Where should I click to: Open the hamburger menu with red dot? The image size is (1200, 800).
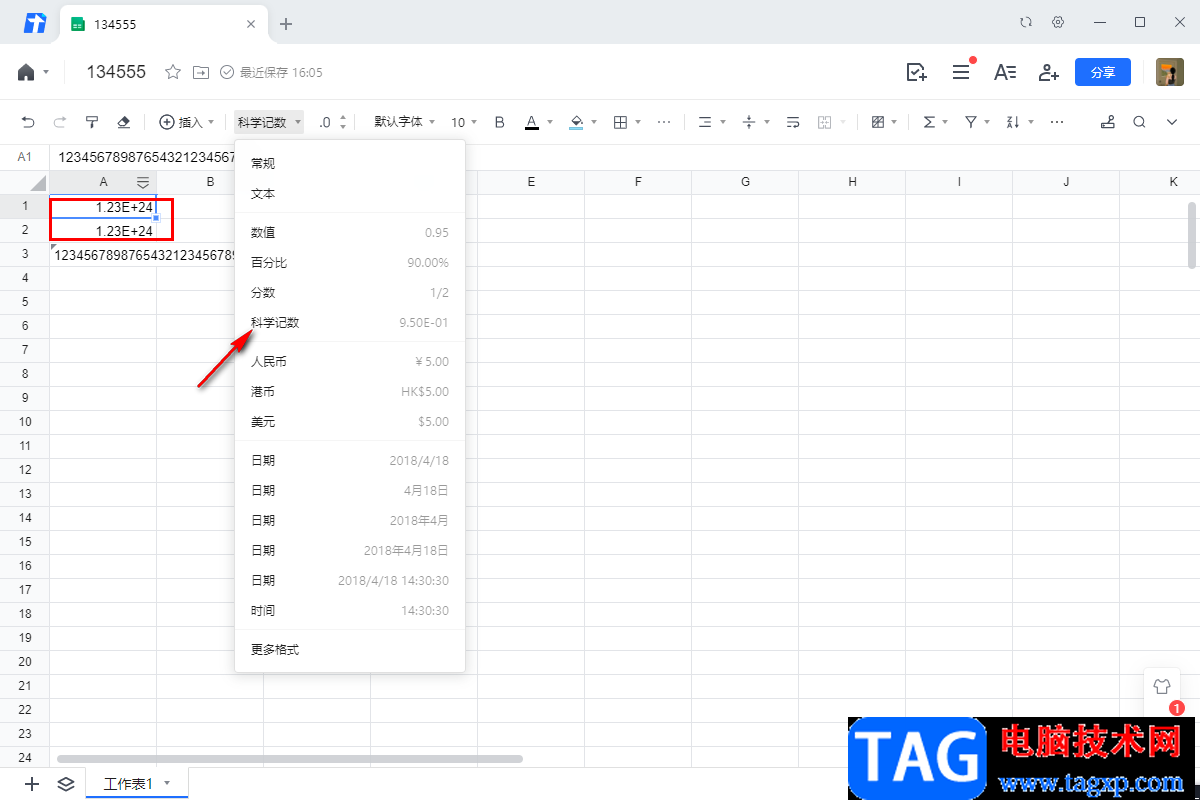(961, 72)
